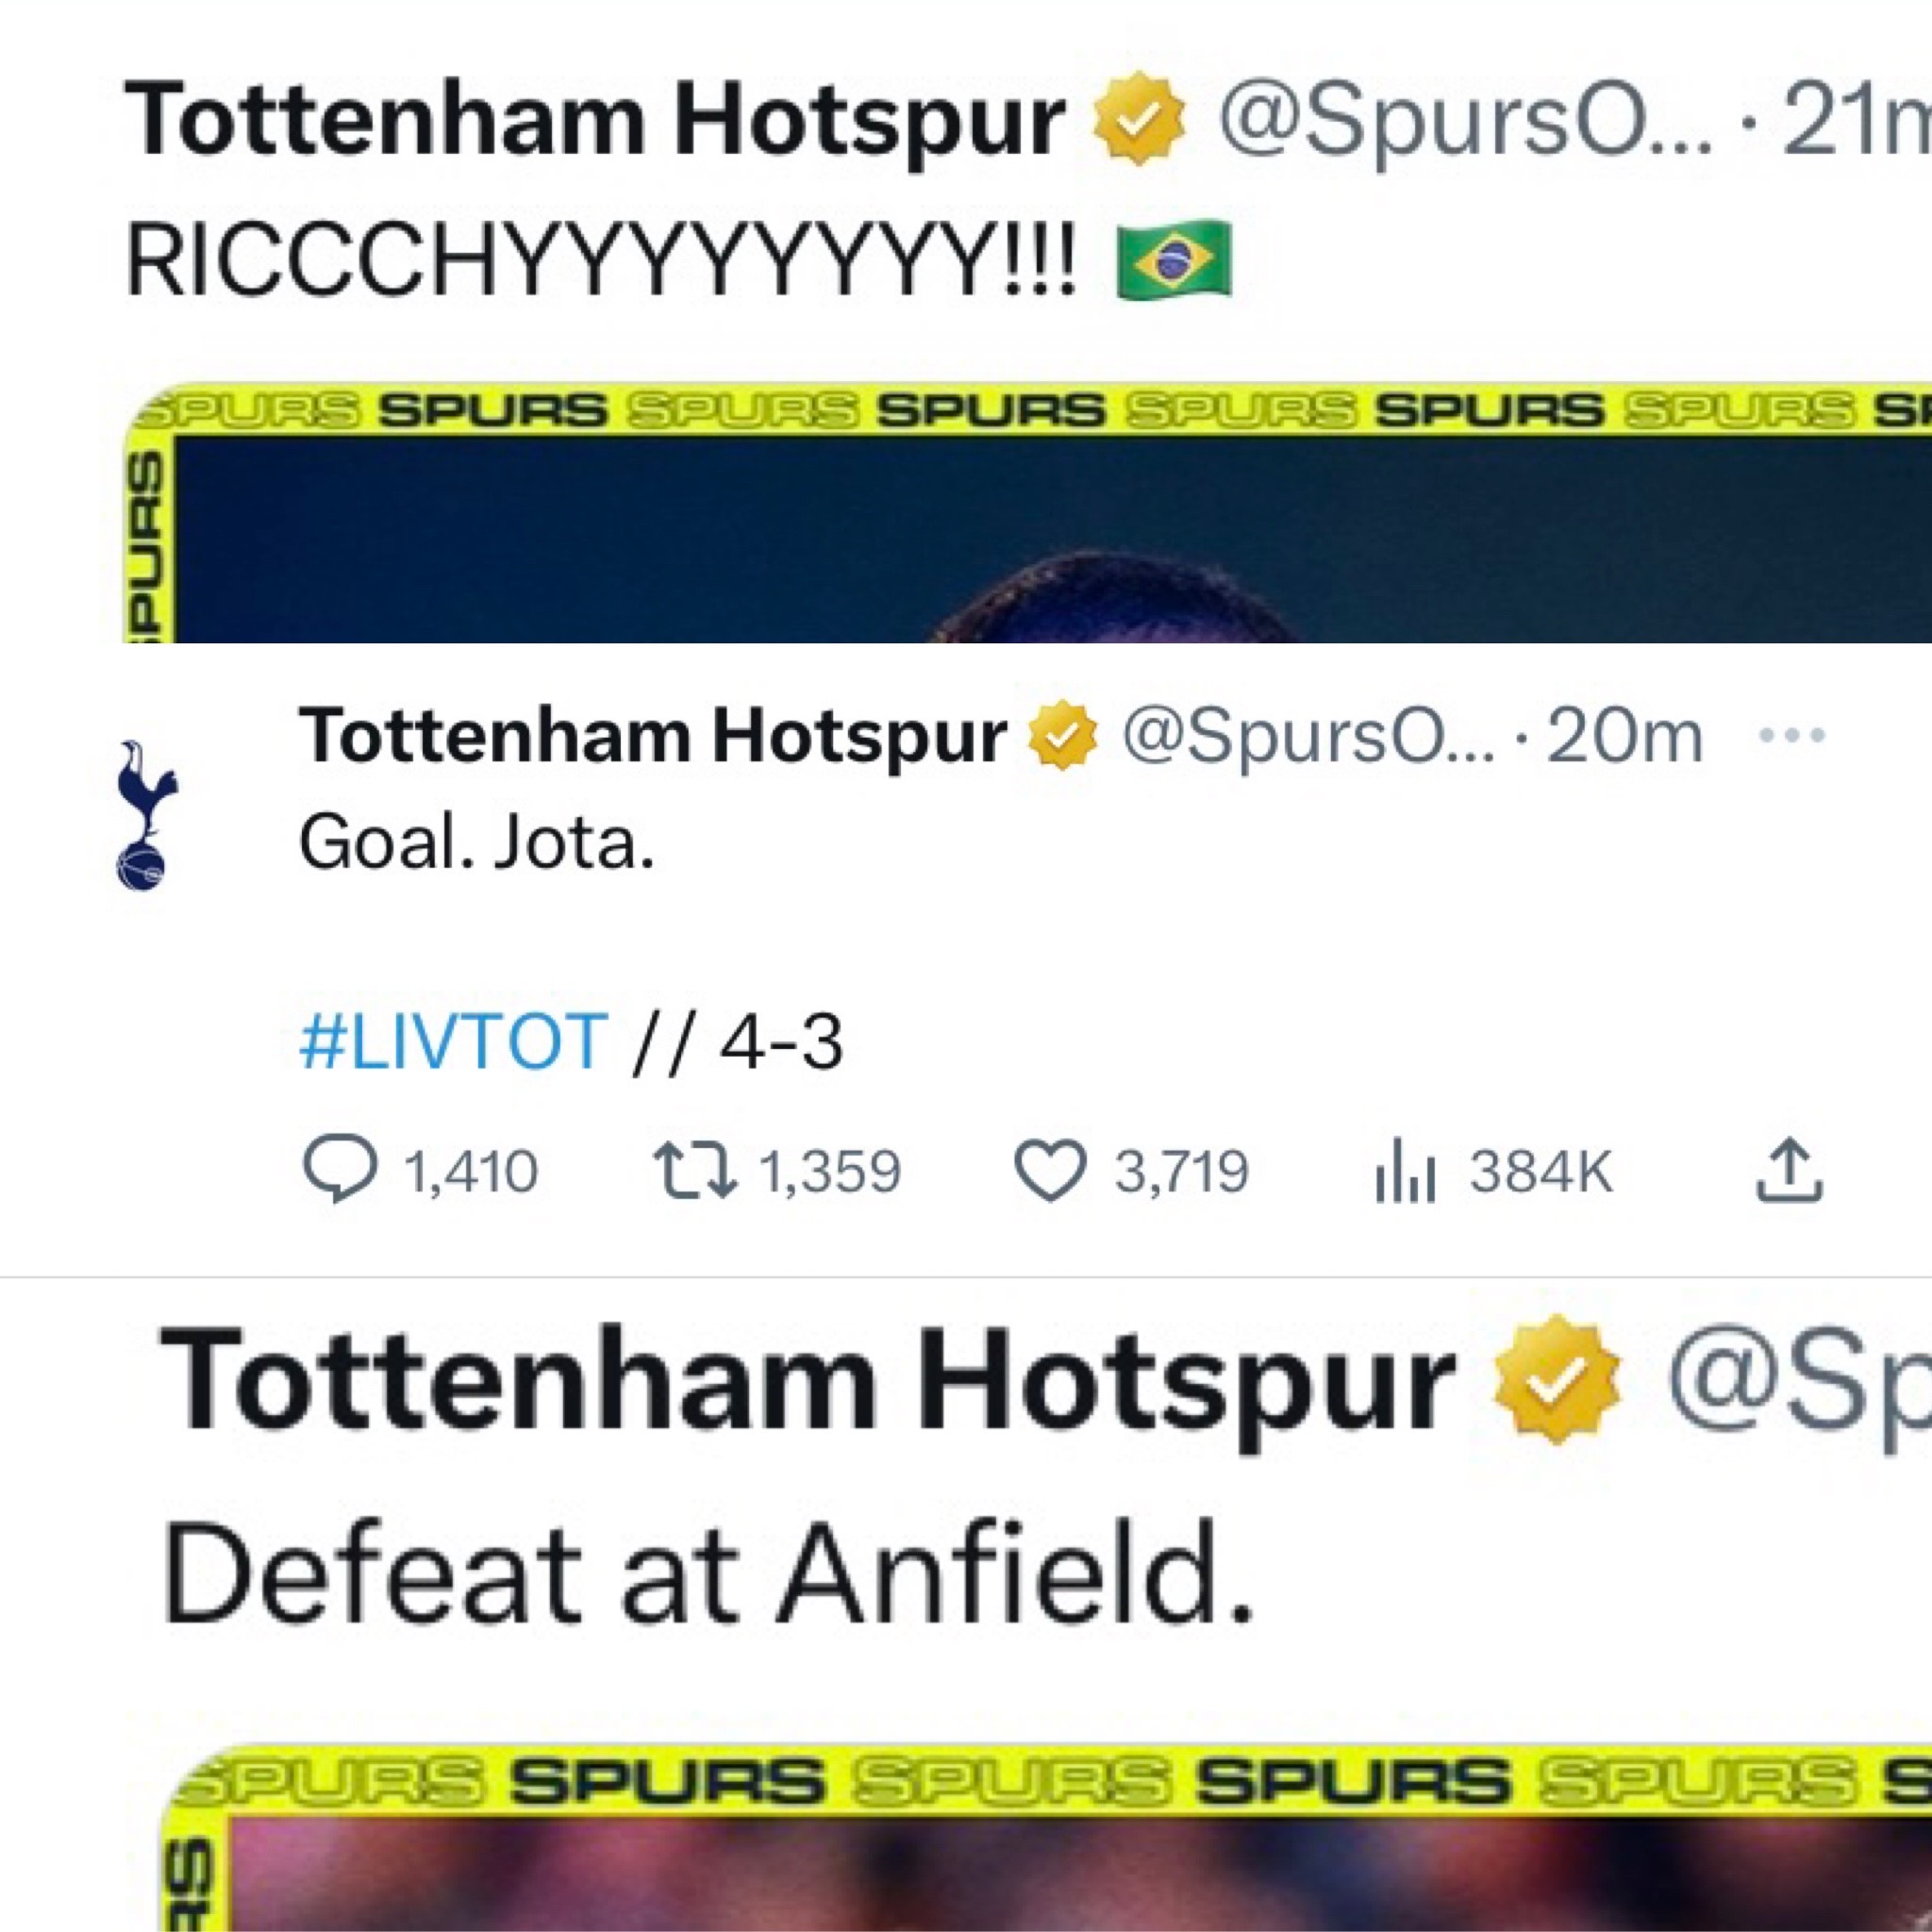Open Tottenham cockerel profile avatar
The width and height of the screenshot is (1932, 1932).
pos(146,815)
